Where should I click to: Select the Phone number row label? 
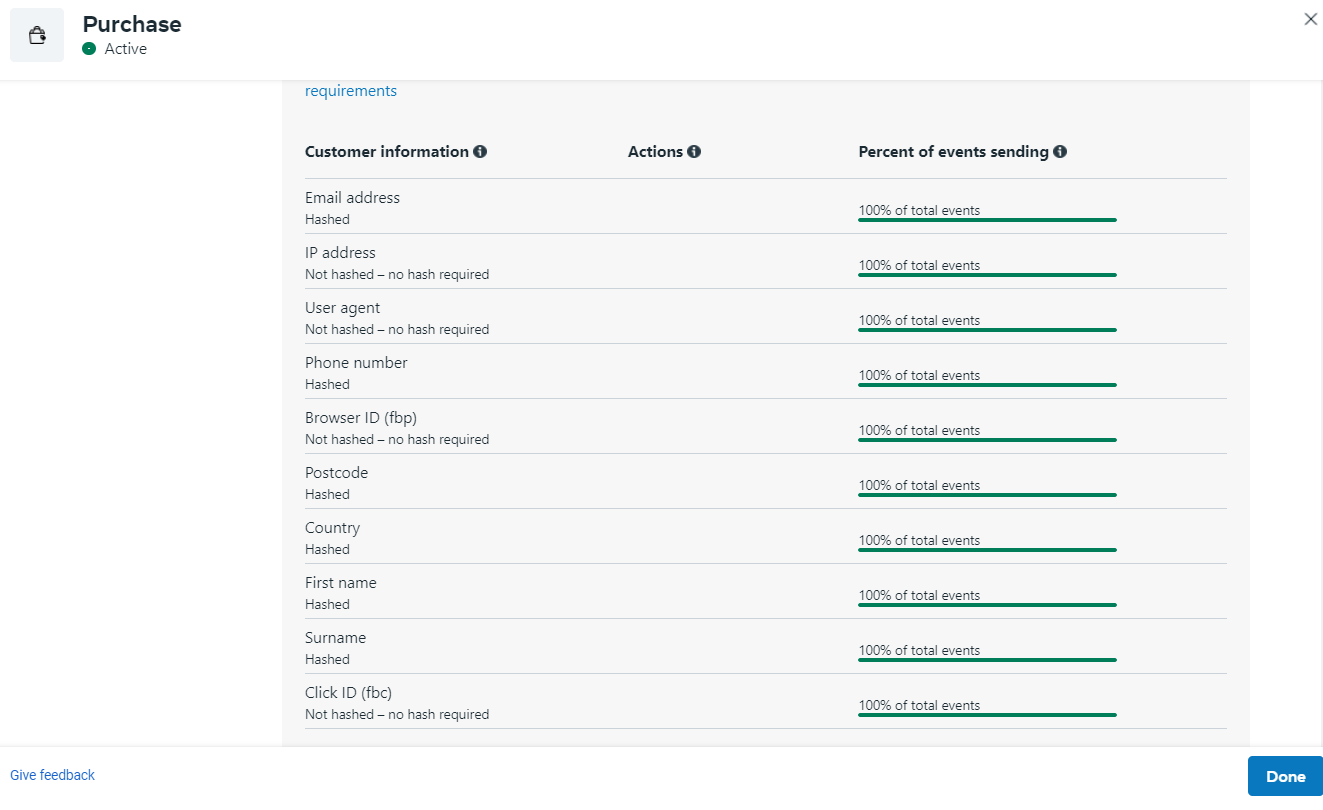pos(356,363)
